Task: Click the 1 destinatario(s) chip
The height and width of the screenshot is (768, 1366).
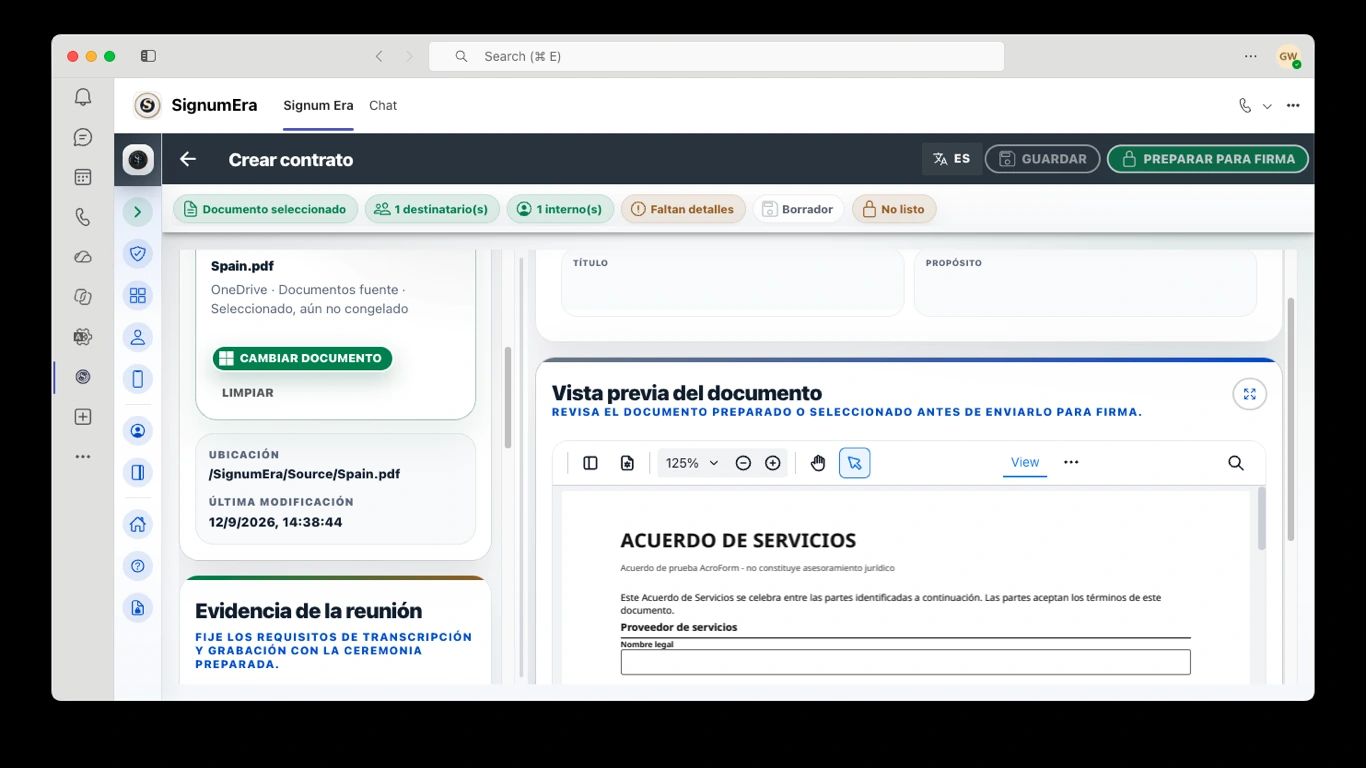Action: [432, 209]
